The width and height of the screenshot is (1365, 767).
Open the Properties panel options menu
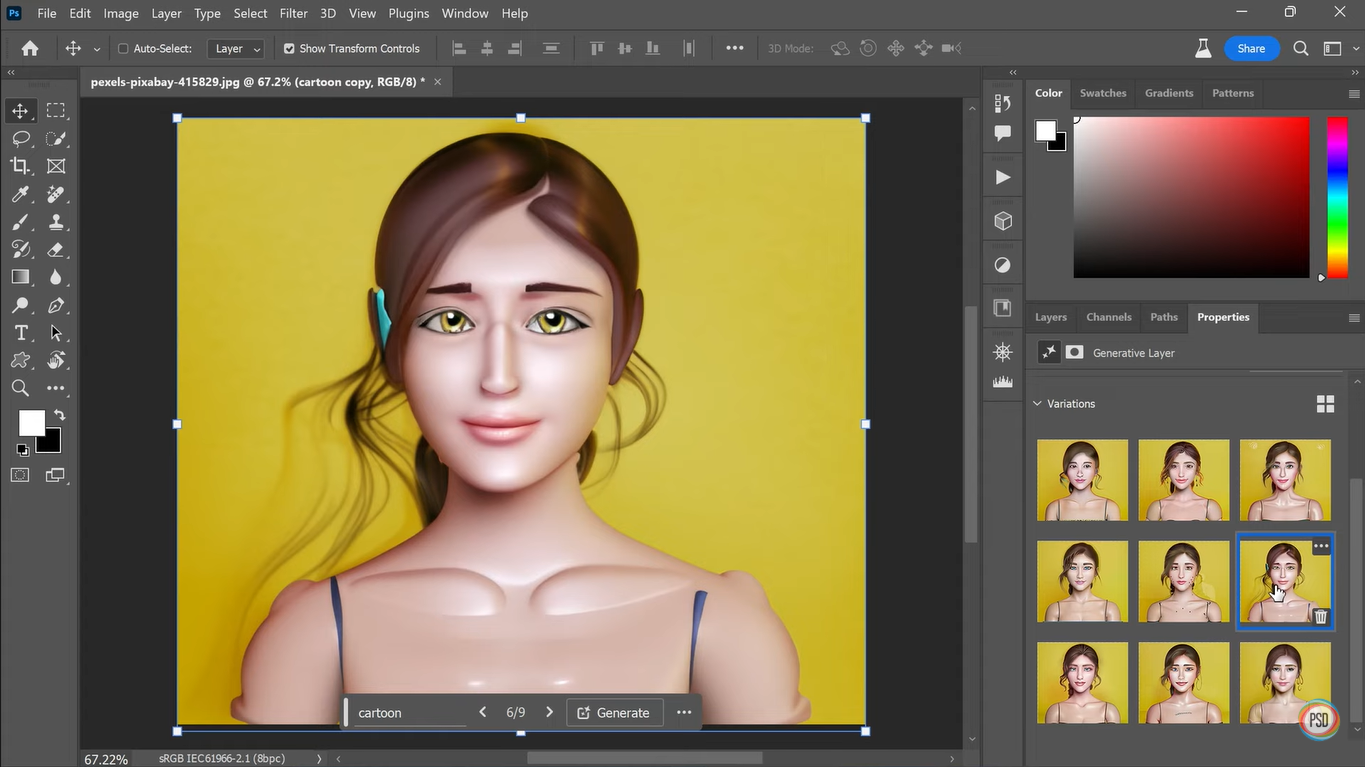pyautogui.click(x=1353, y=317)
